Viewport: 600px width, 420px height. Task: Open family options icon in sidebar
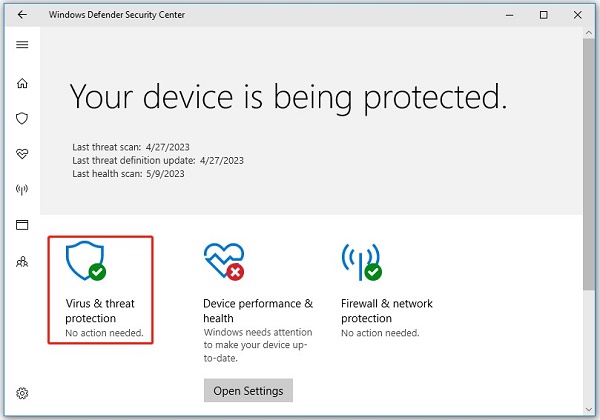pos(22,261)
